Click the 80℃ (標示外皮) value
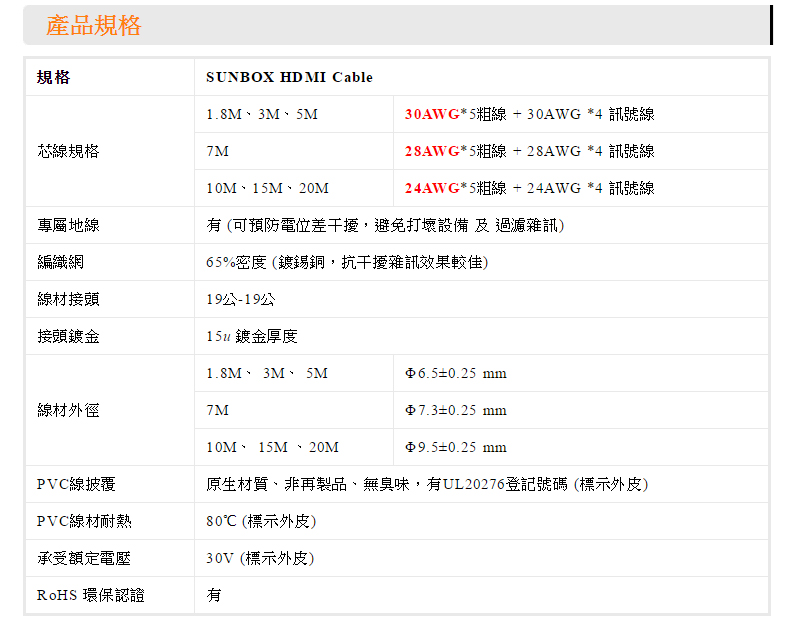 click(261, 521)
